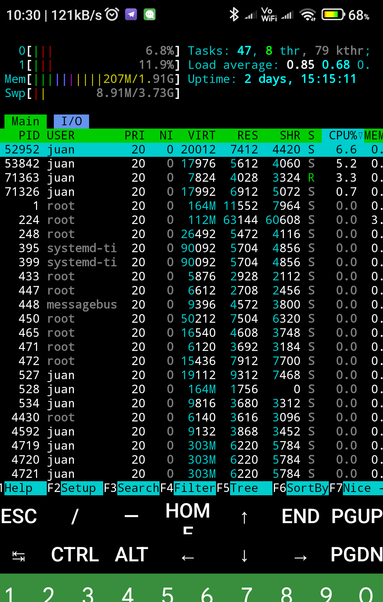
Task: Click the Load average readout
Action: click(279, 65)
